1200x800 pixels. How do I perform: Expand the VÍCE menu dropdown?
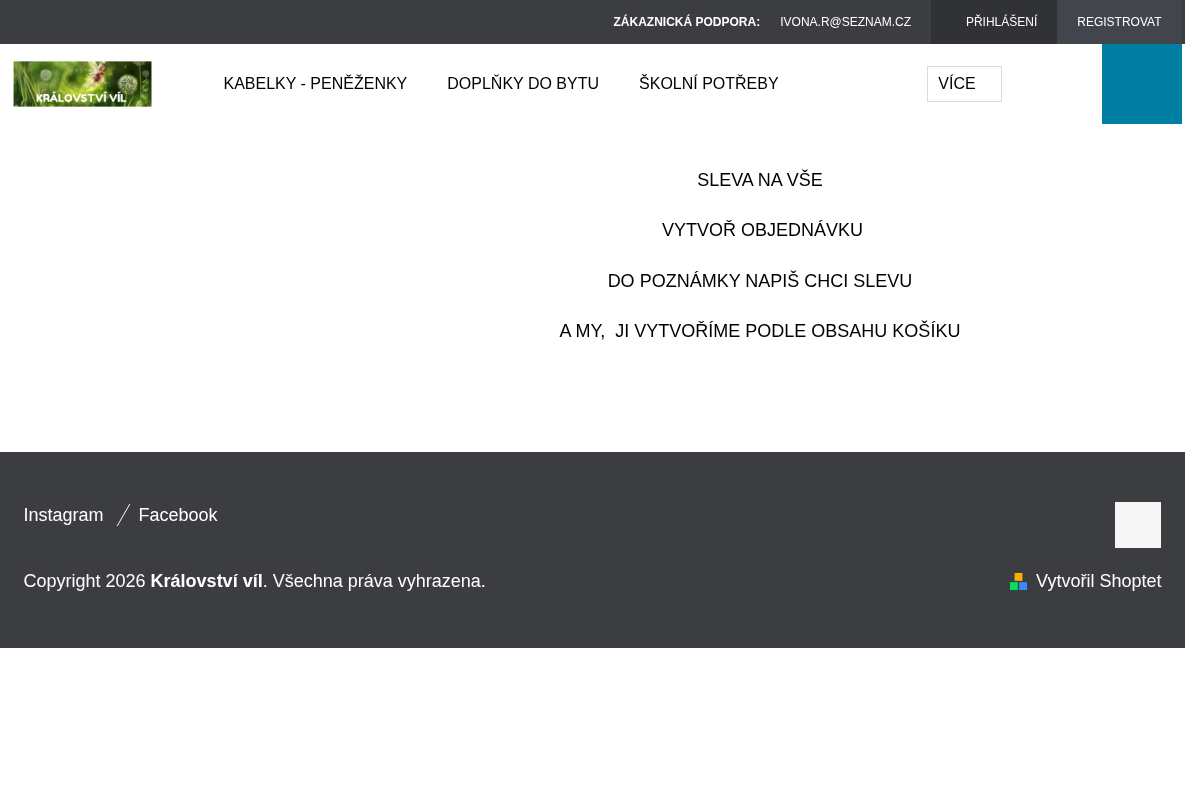click(x=964, y=84)
